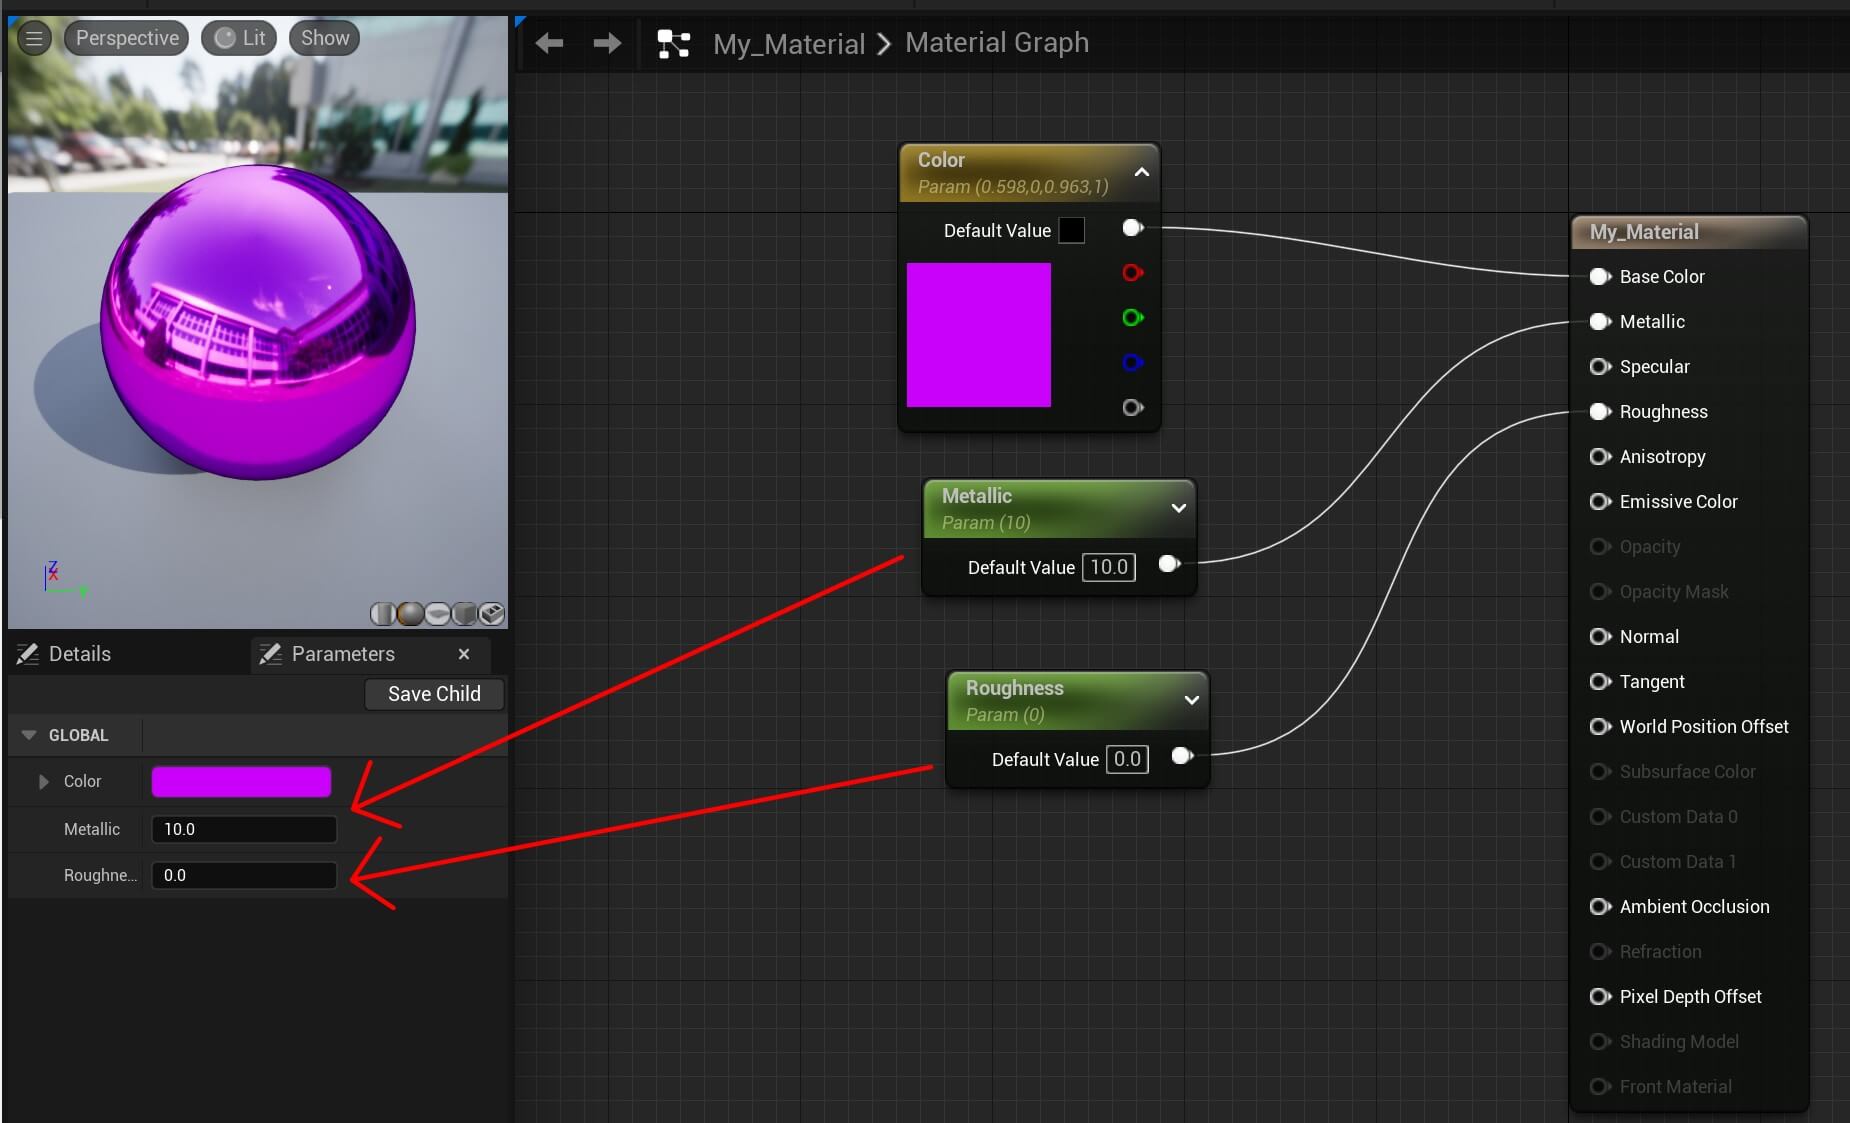The image size is (1850, 1123).
Task: Click the red channel output pin on Color node
Action: [1133, 272]
